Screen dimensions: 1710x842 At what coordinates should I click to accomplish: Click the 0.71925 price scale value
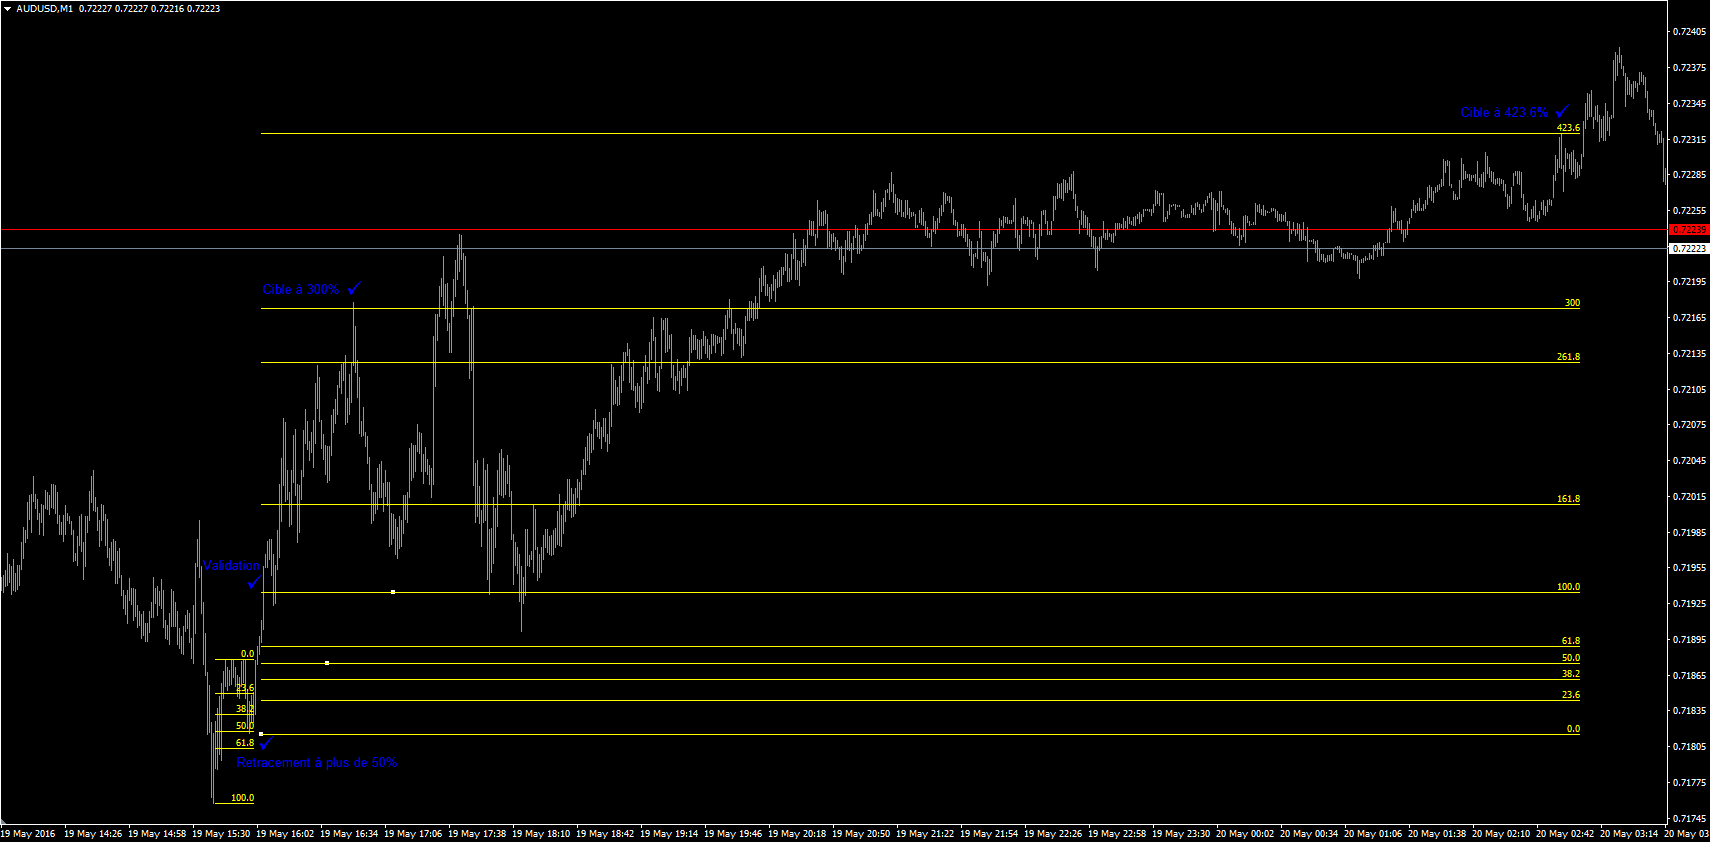(x=1689, y=604)
